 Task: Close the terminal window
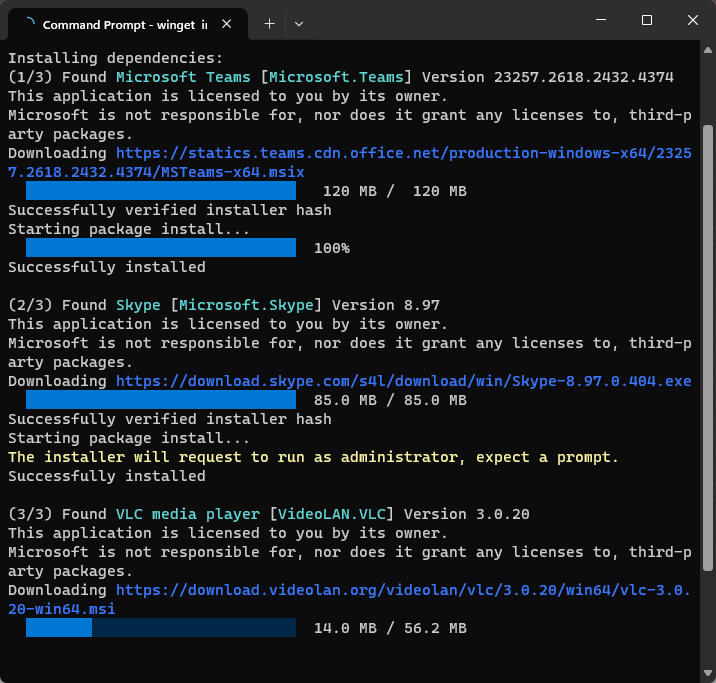pos(692,21)
